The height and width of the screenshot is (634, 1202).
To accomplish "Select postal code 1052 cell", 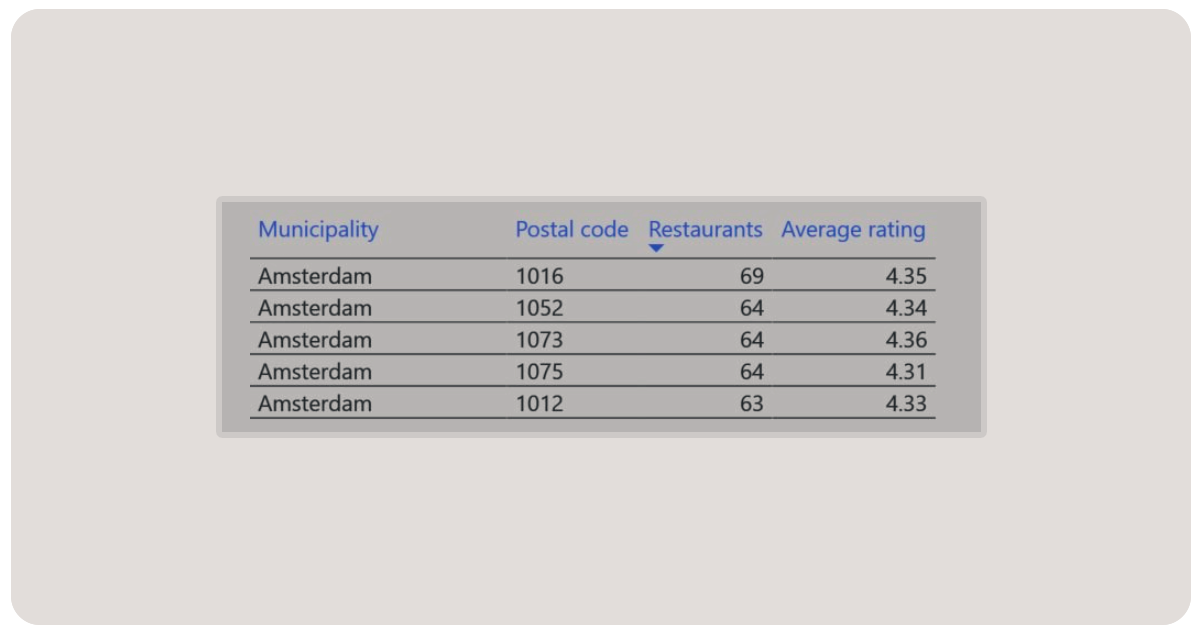I will [540, 308].
